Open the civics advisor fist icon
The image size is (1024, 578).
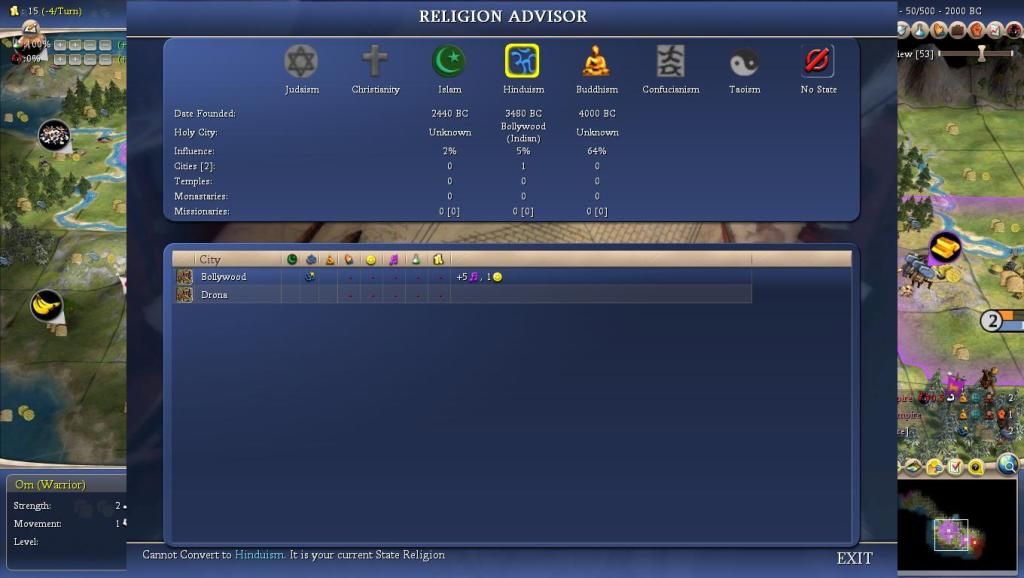(976, 29)
